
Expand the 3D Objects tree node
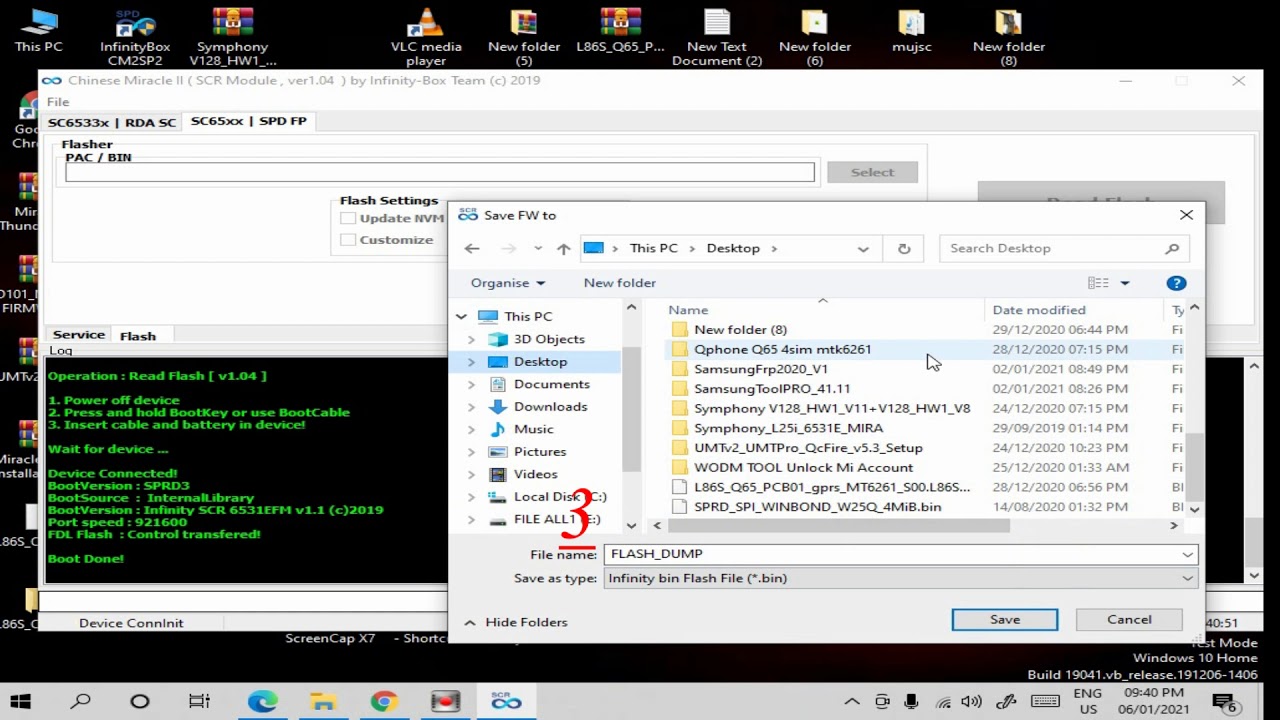click(x=472, y=339)
